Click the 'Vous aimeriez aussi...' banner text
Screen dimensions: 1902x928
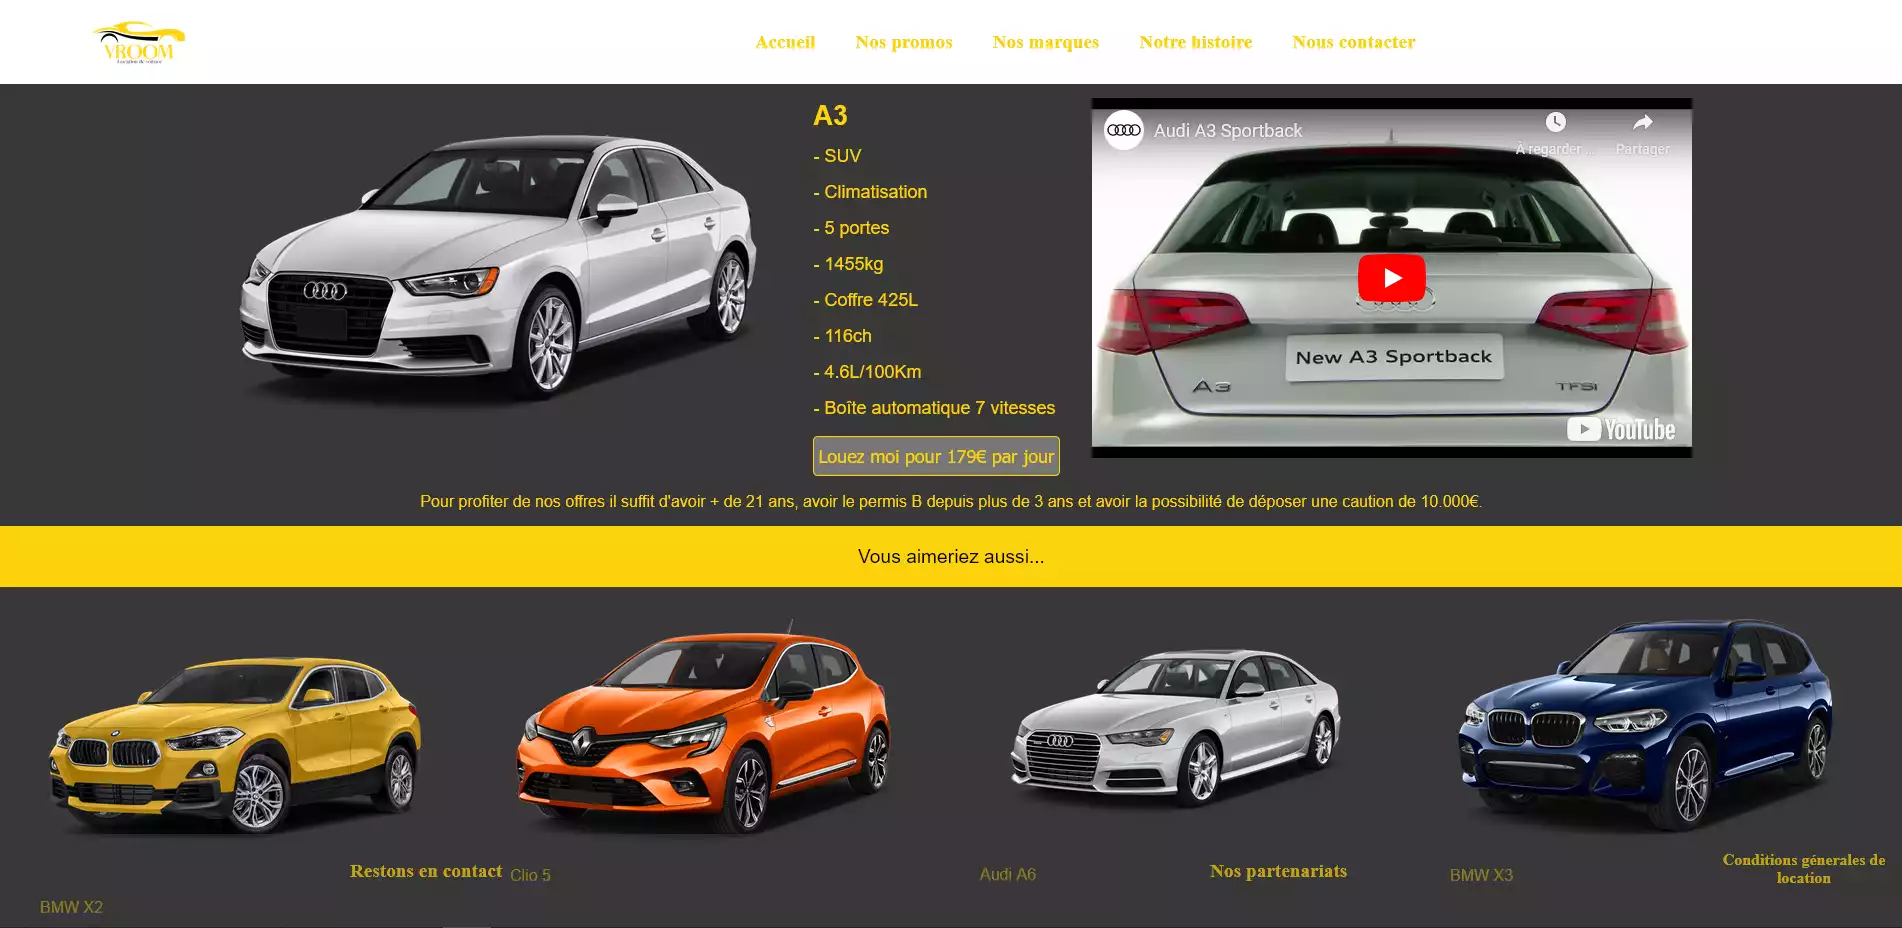tap(951, 556)
